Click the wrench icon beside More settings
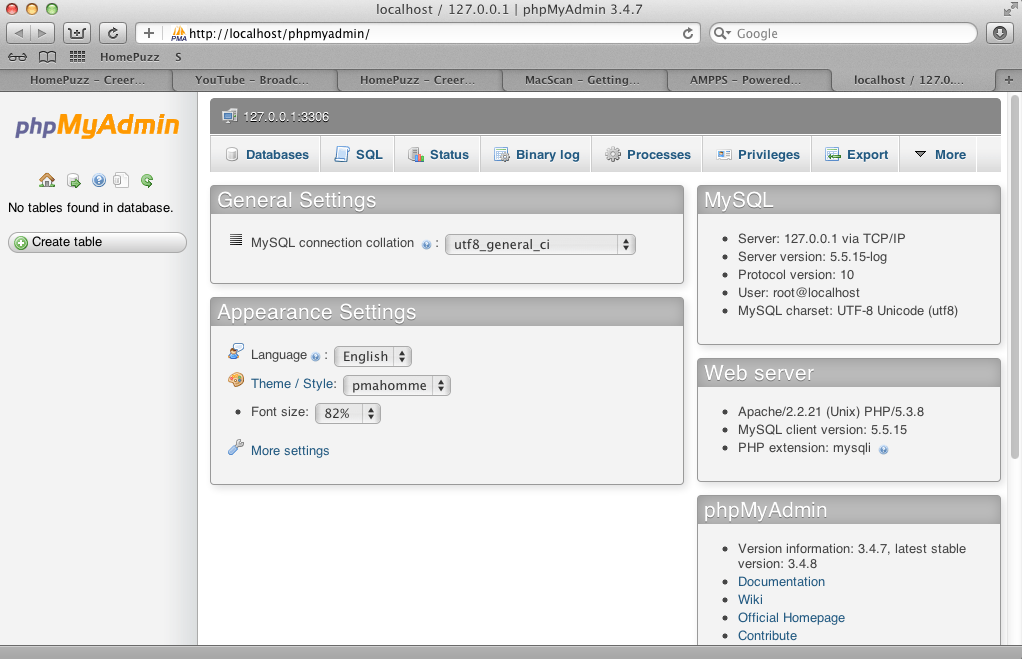The width and height of the screenshot is (1022, 659). pos(235,447)
